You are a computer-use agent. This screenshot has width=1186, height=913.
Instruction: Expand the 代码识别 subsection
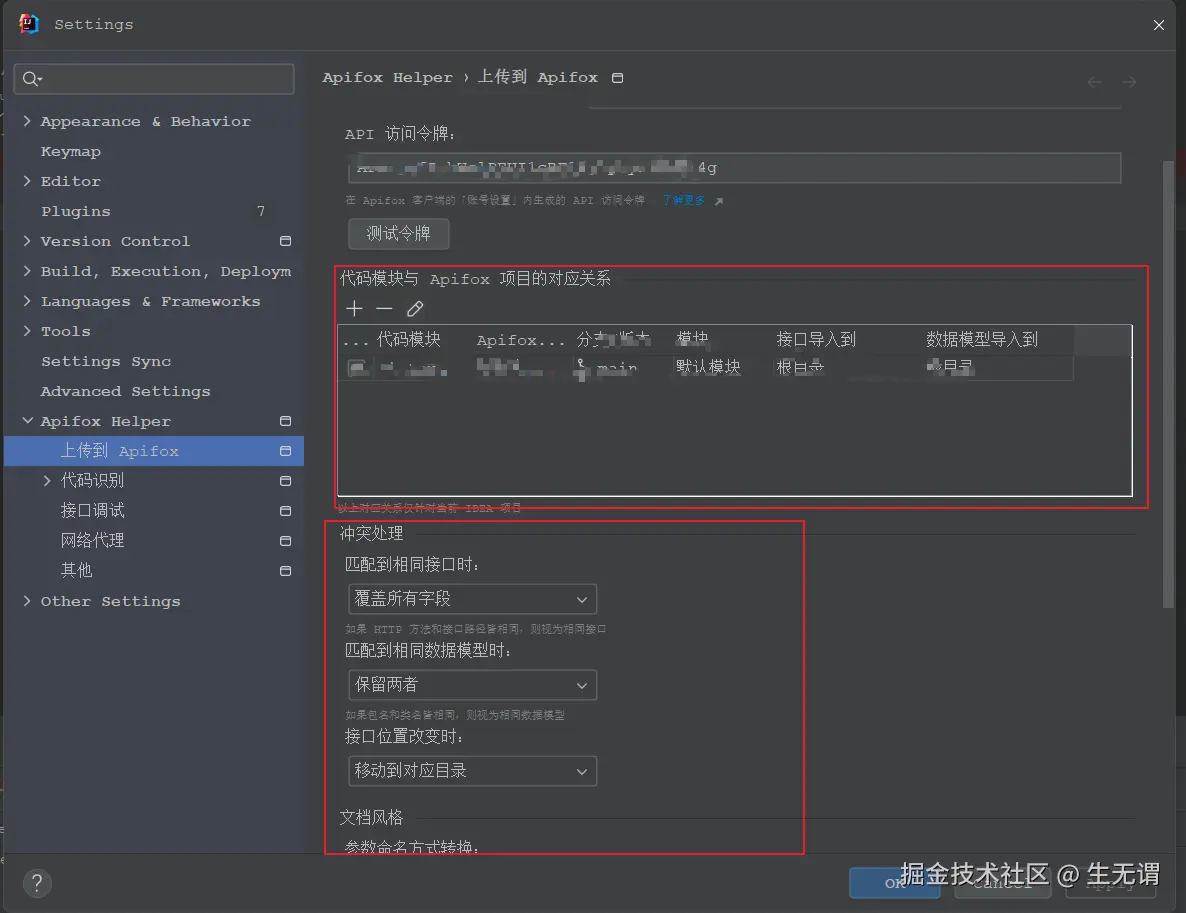[x=48, y=481]
